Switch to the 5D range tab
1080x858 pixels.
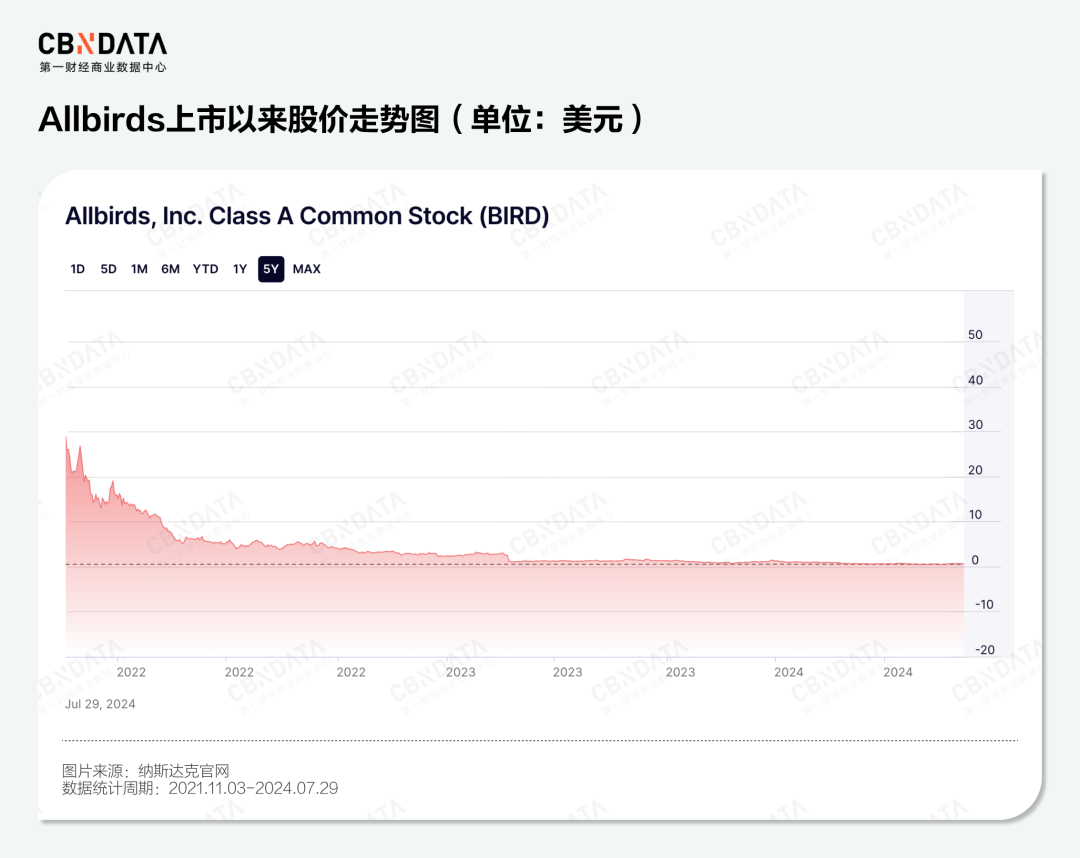tap(108, 269)
